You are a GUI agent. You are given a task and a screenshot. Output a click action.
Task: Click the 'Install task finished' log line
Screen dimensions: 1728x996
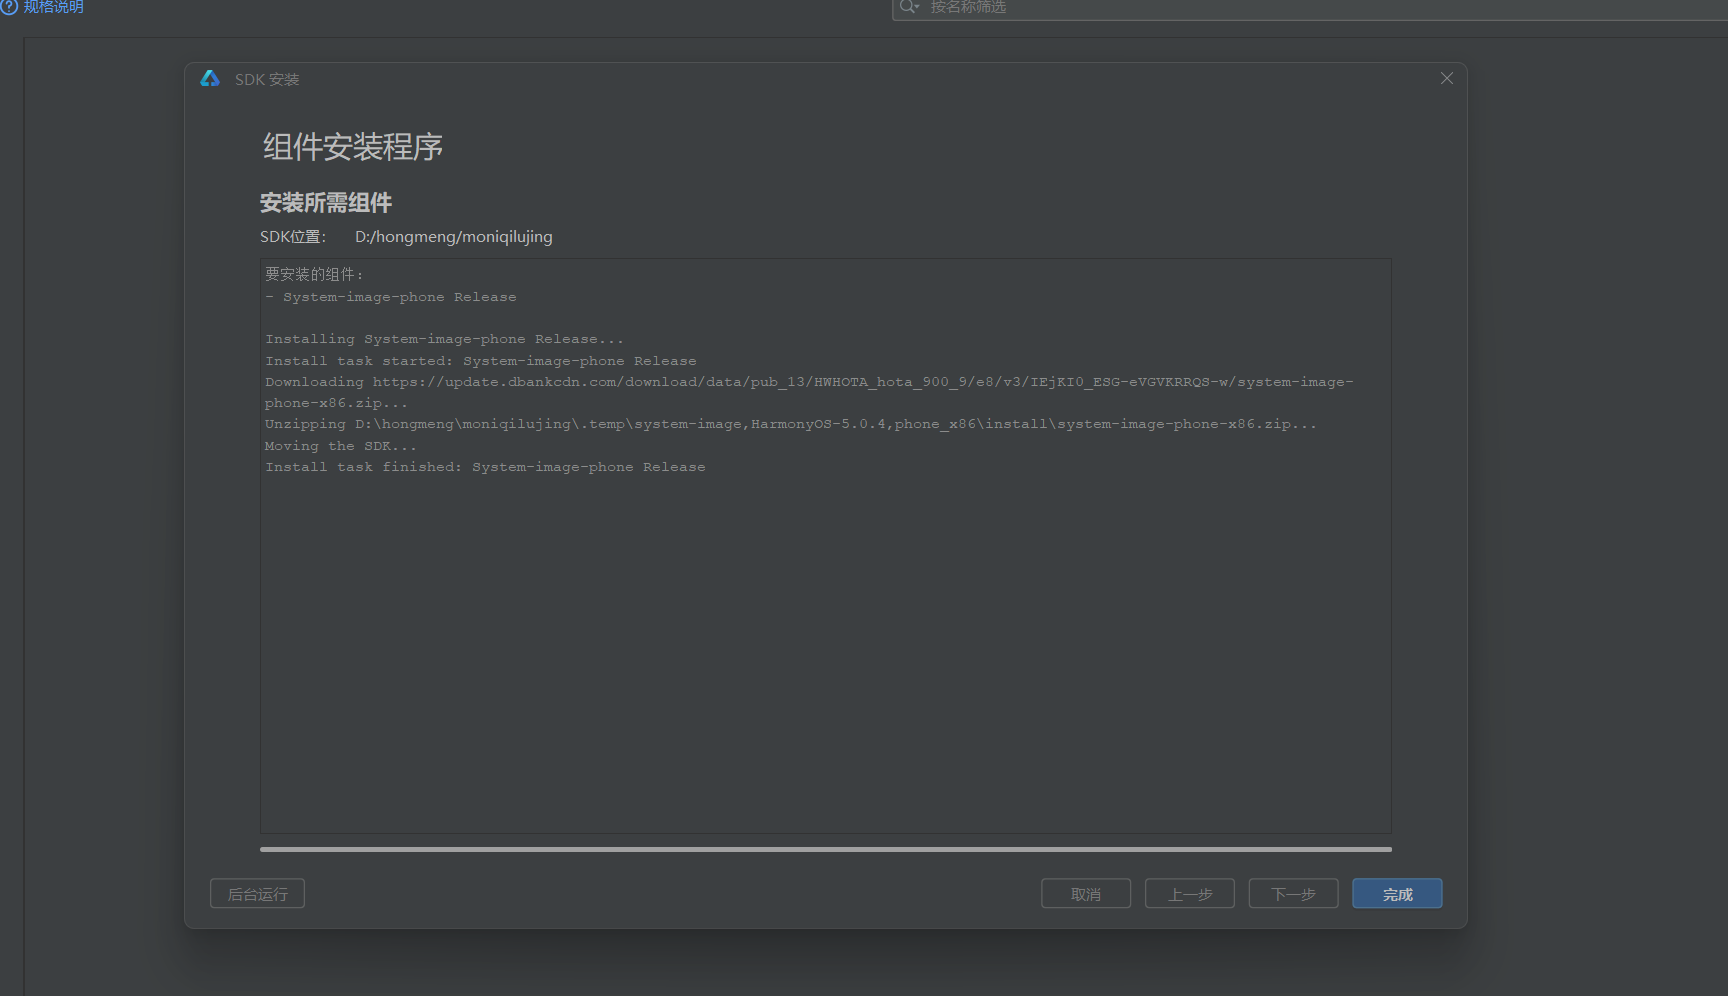click(485, 467)
